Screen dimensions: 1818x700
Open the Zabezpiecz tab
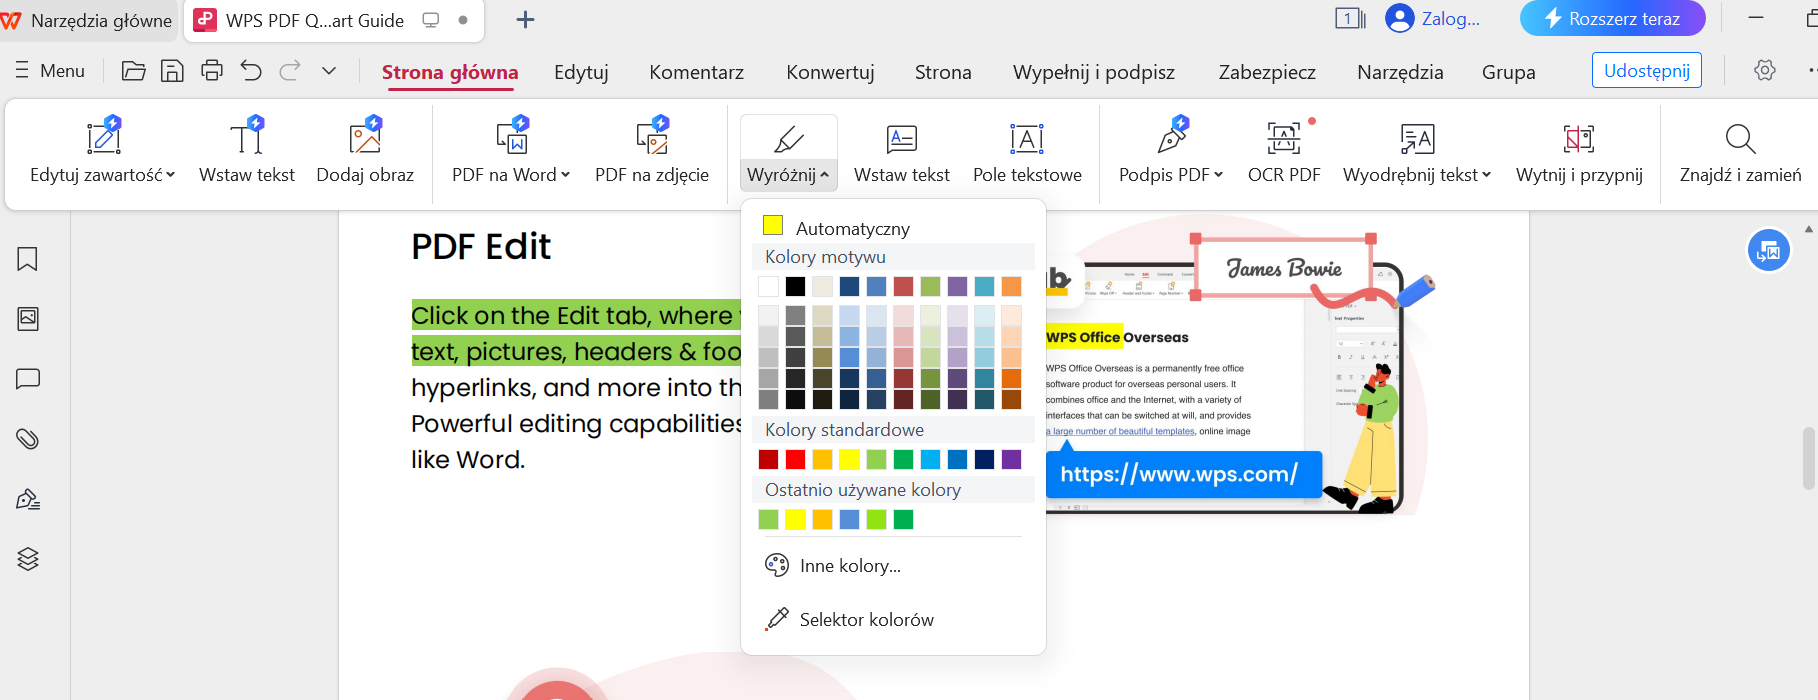click(x=1267, y=72)
